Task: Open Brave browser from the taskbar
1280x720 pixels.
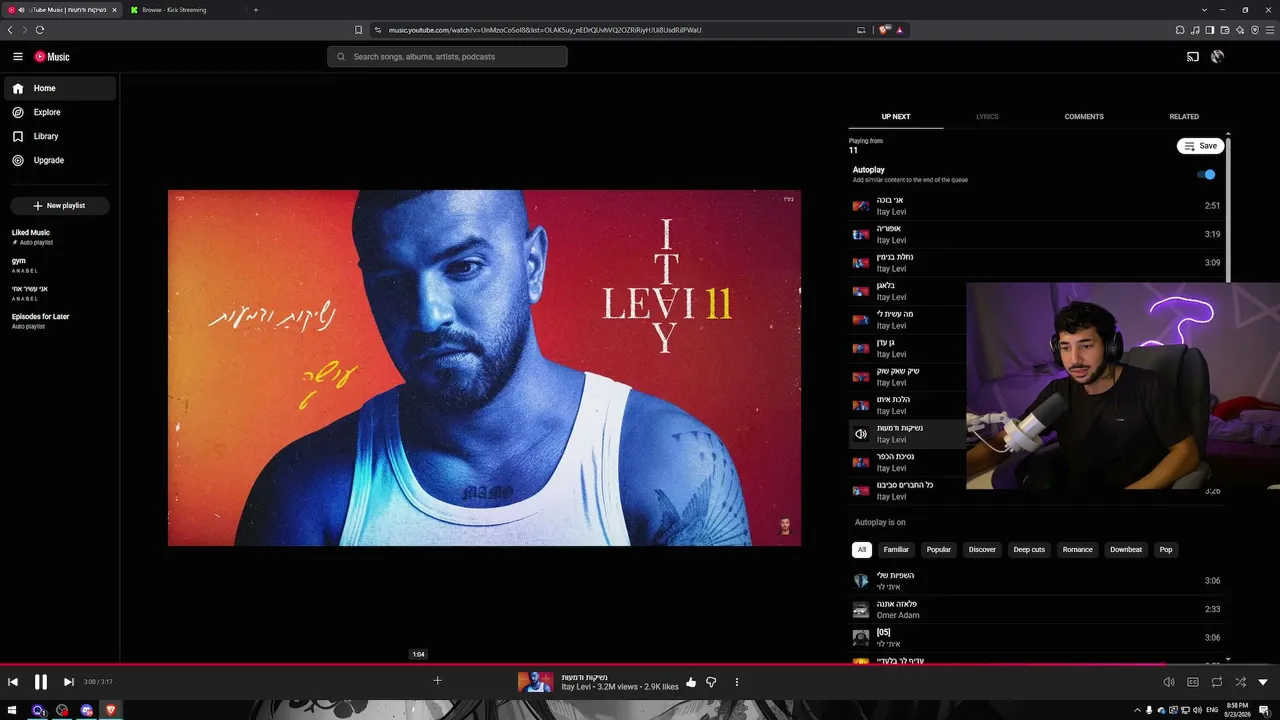Action: [111, 710]
